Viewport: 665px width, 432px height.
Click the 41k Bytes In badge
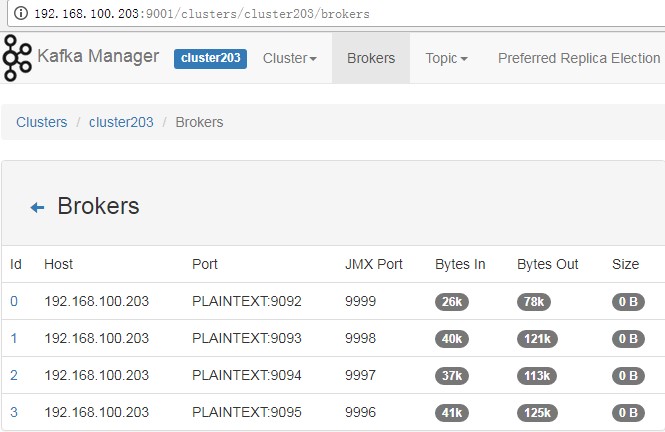(x=452, y=412)
